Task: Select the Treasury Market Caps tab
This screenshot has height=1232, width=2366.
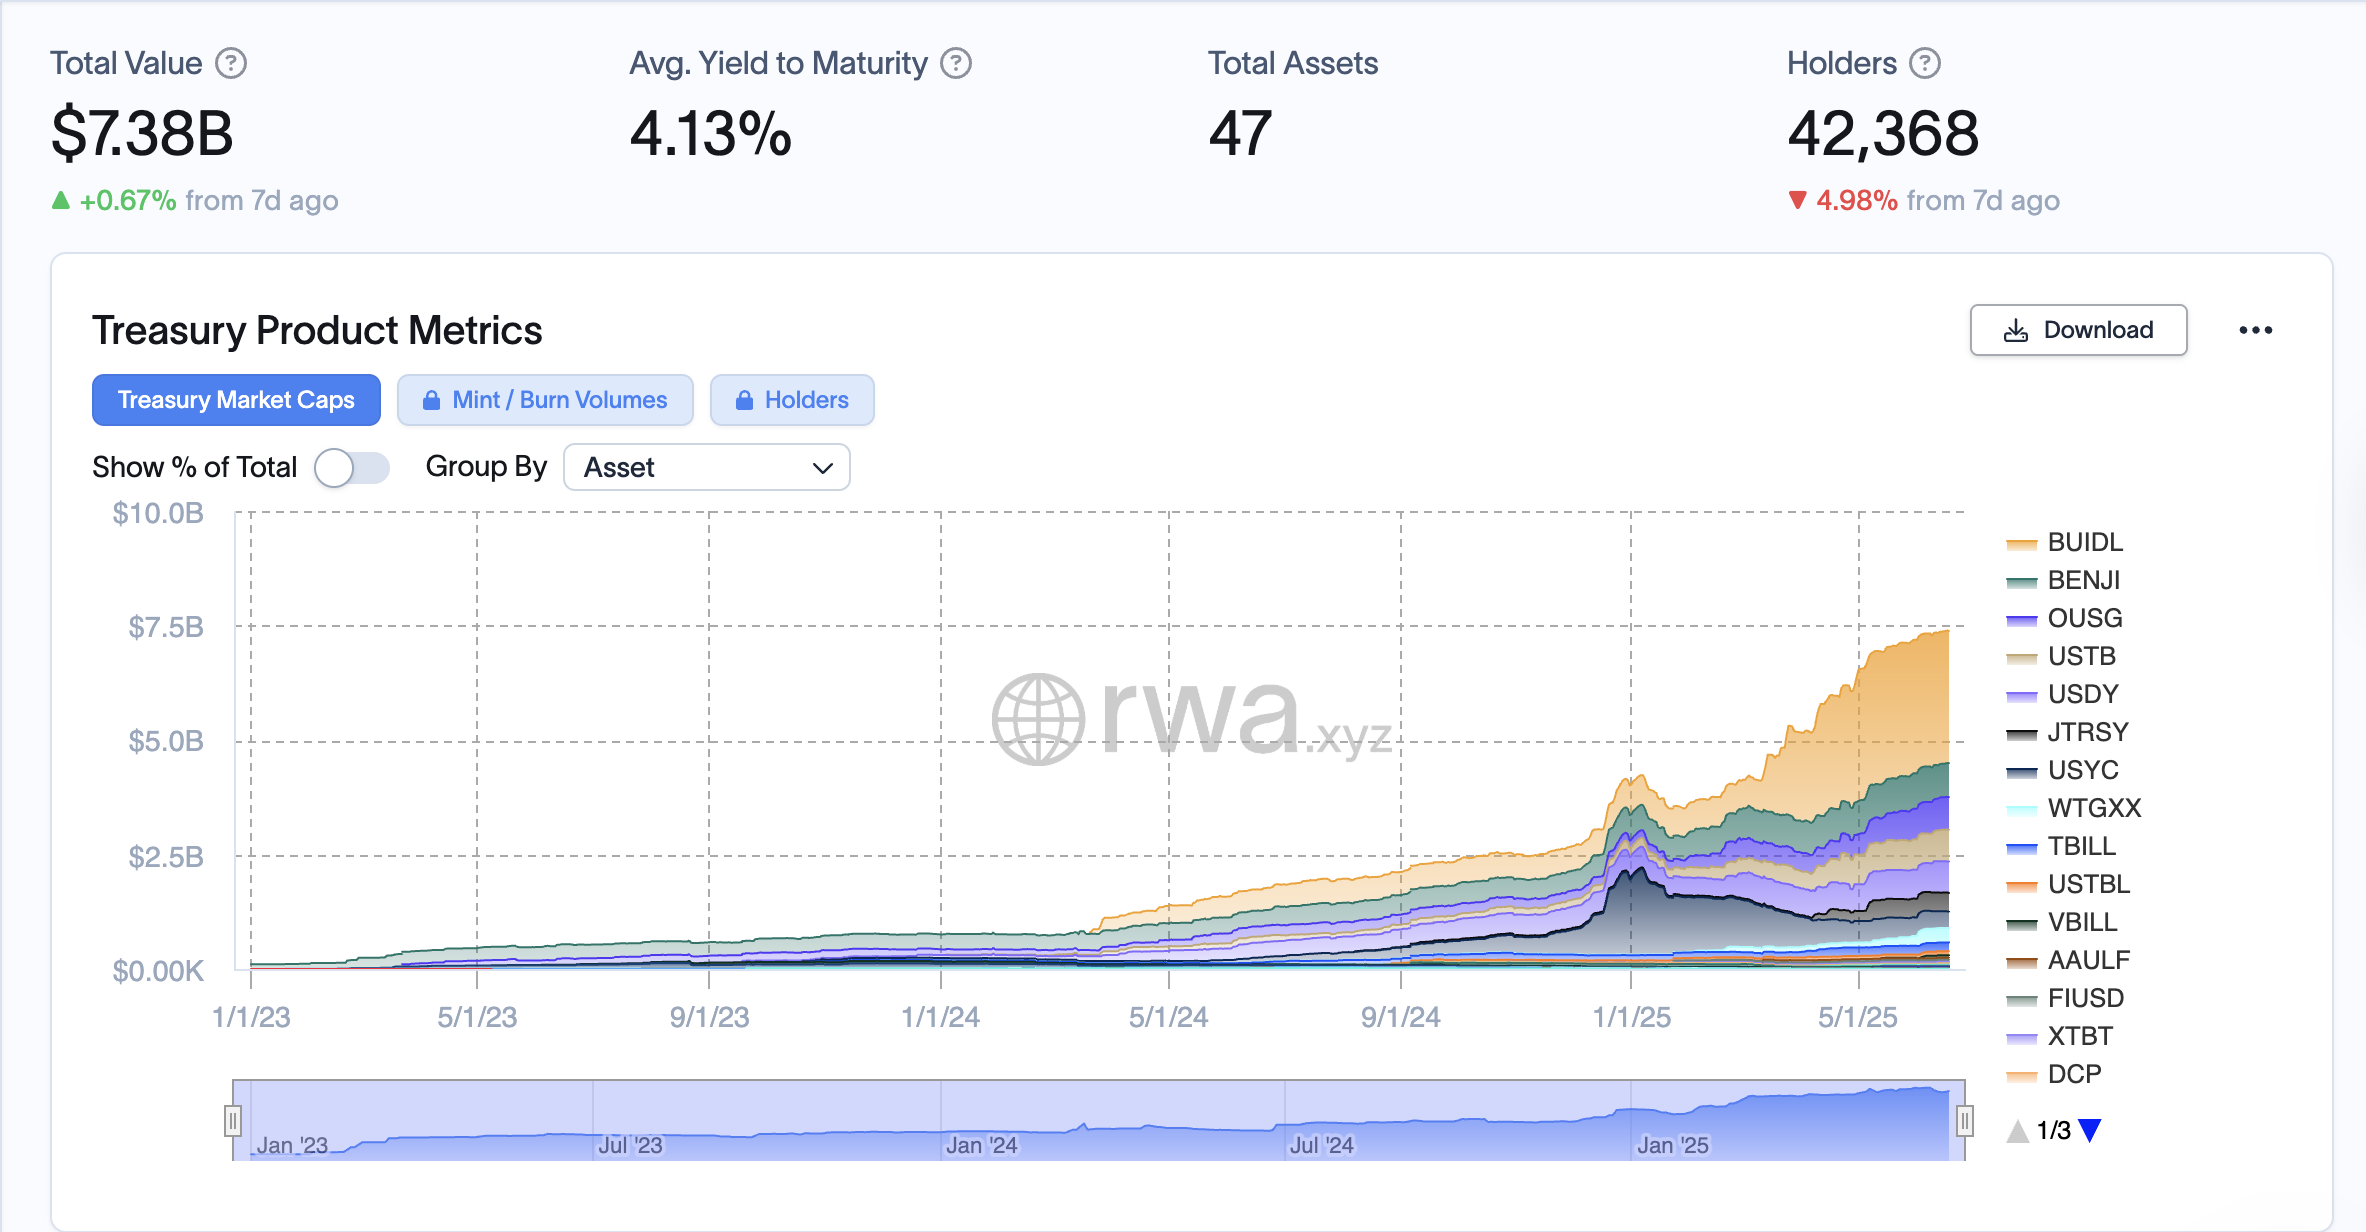Action: [x=236, y=400]
